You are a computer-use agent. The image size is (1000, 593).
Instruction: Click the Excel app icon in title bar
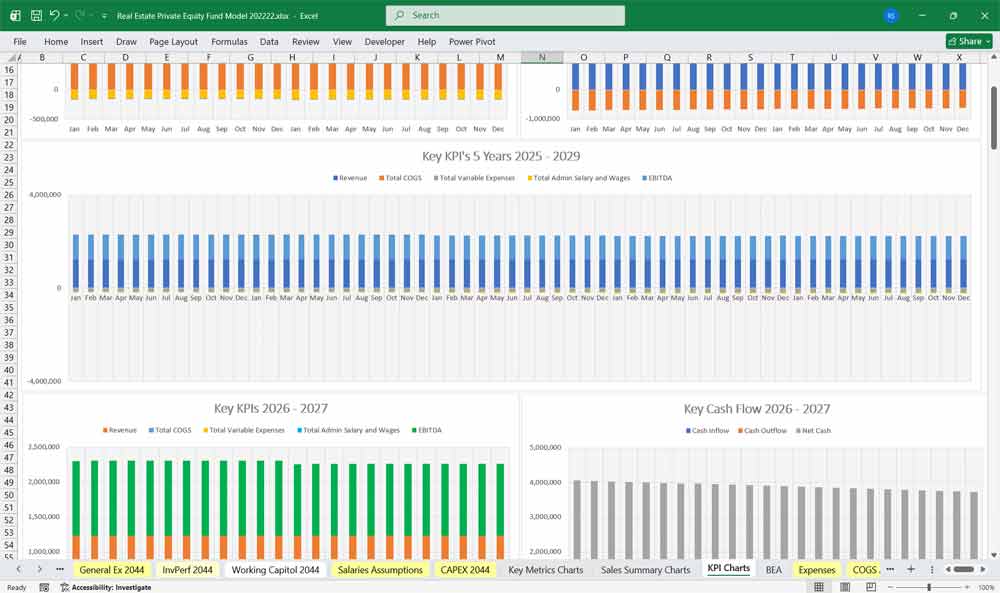coord(14,16)
